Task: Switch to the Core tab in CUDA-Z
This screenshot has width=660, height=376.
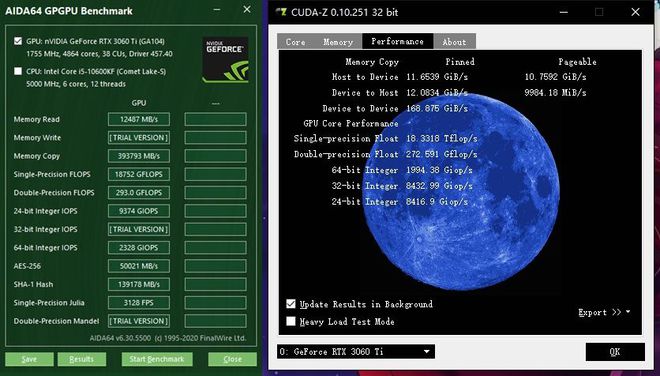Action: (x=295, y=42)
